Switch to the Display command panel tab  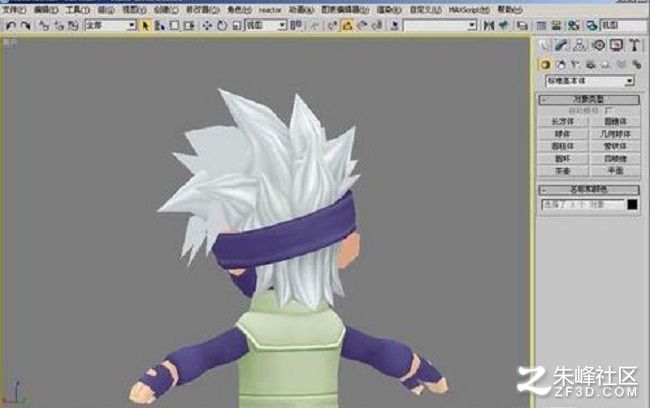(x=616, y=45)
